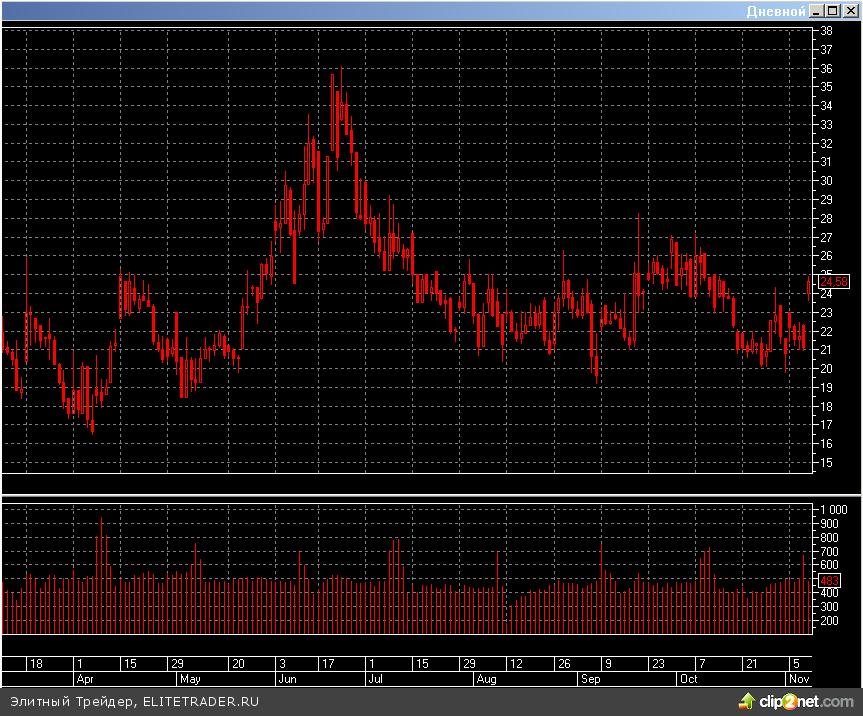
Task: Click the 30 level on price scale
Action: click(827, 181)
